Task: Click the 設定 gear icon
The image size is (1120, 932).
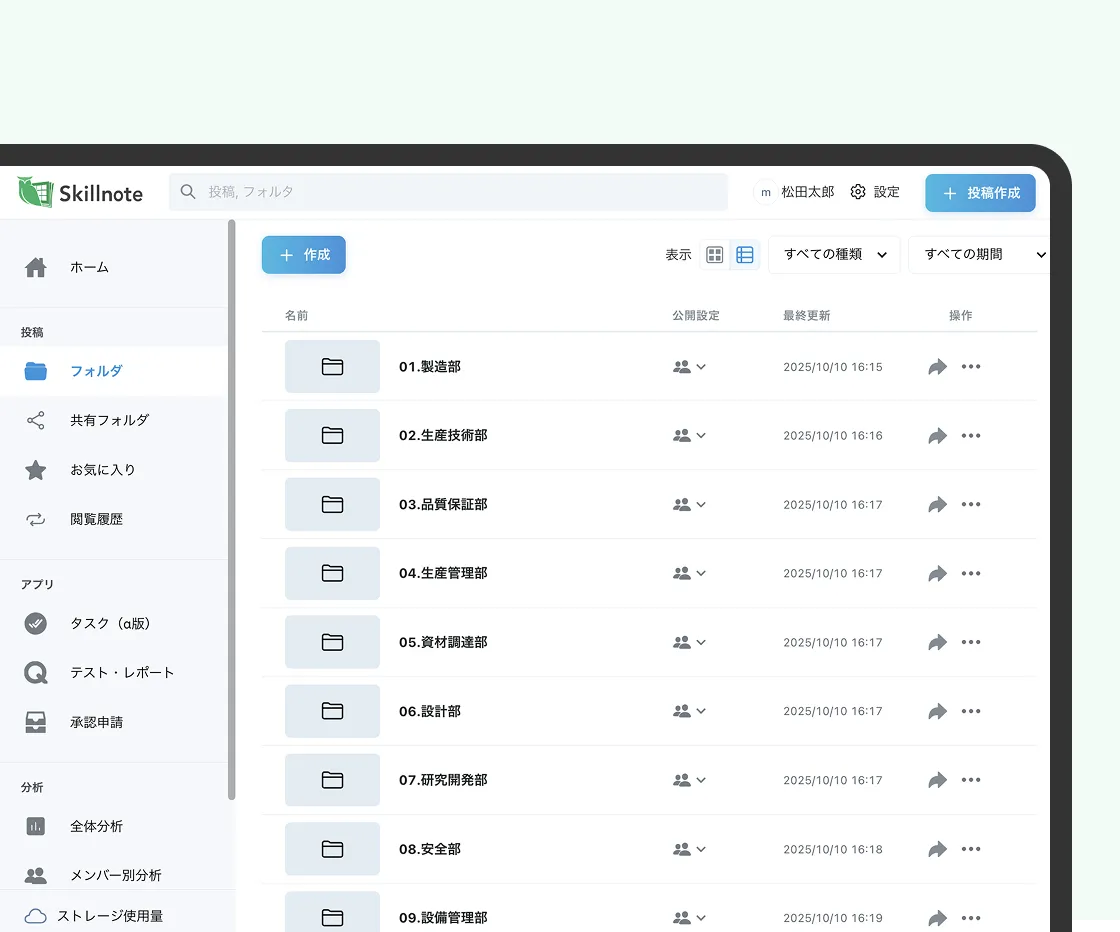Action: pos(858,192)
